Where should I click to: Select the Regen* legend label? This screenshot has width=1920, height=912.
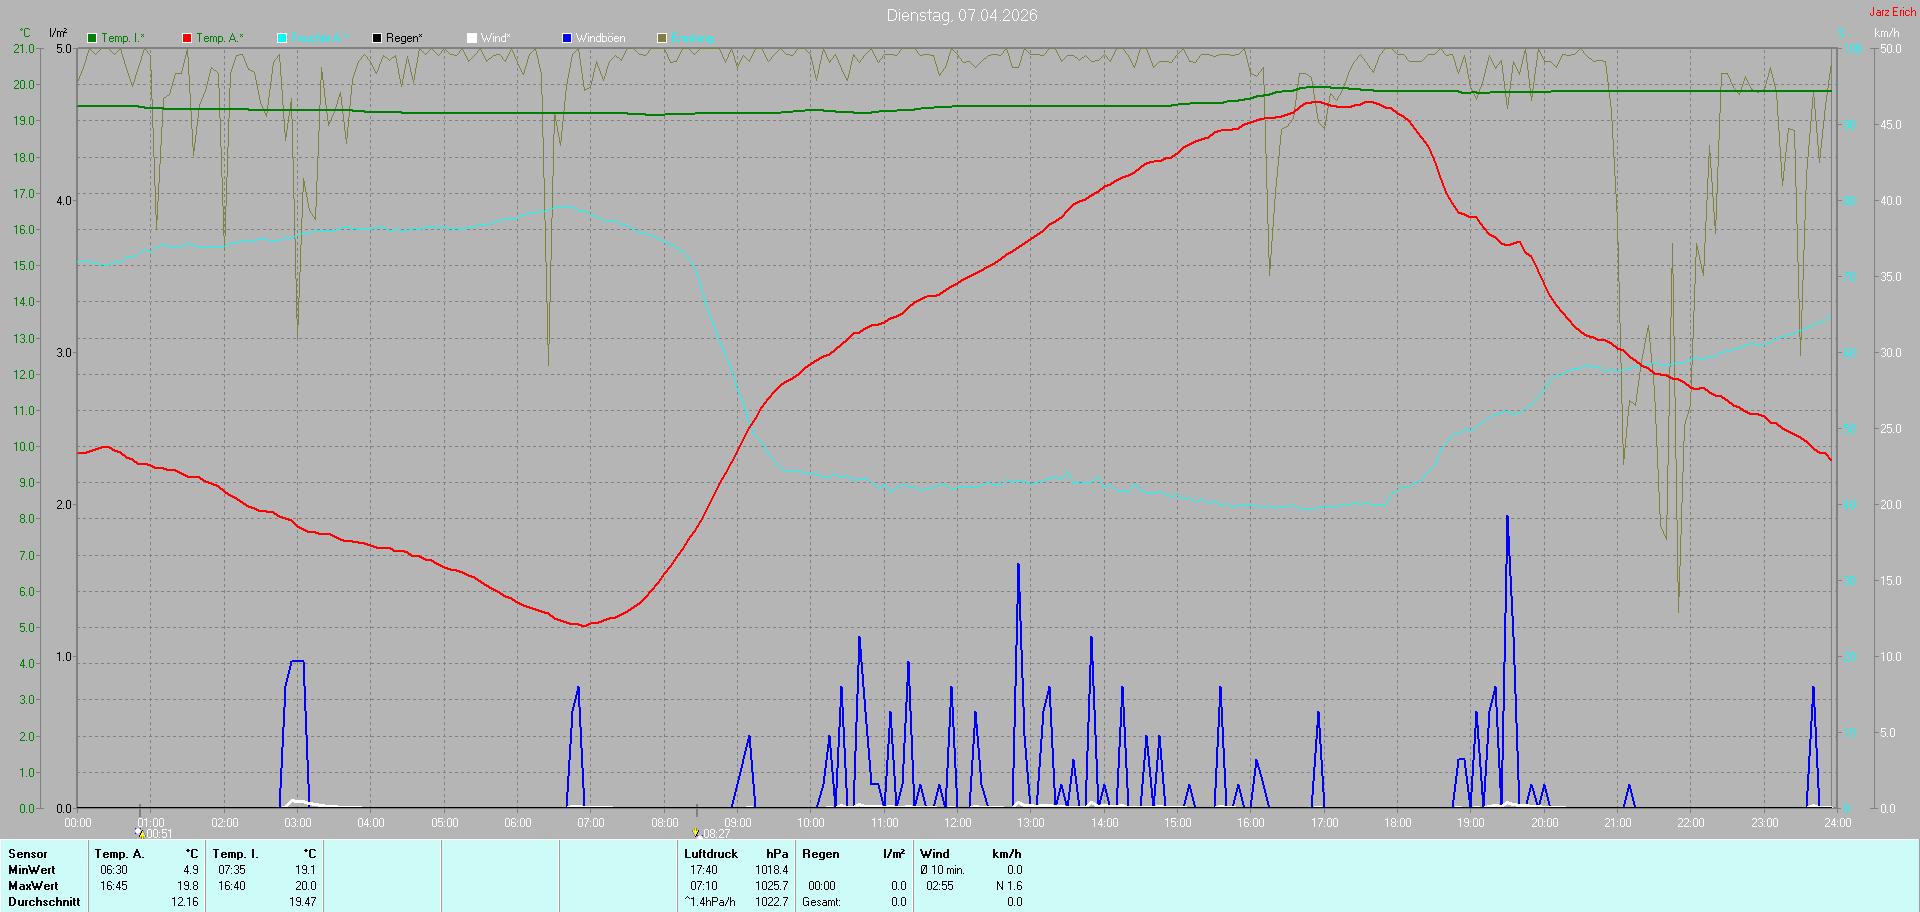(404, 38)
